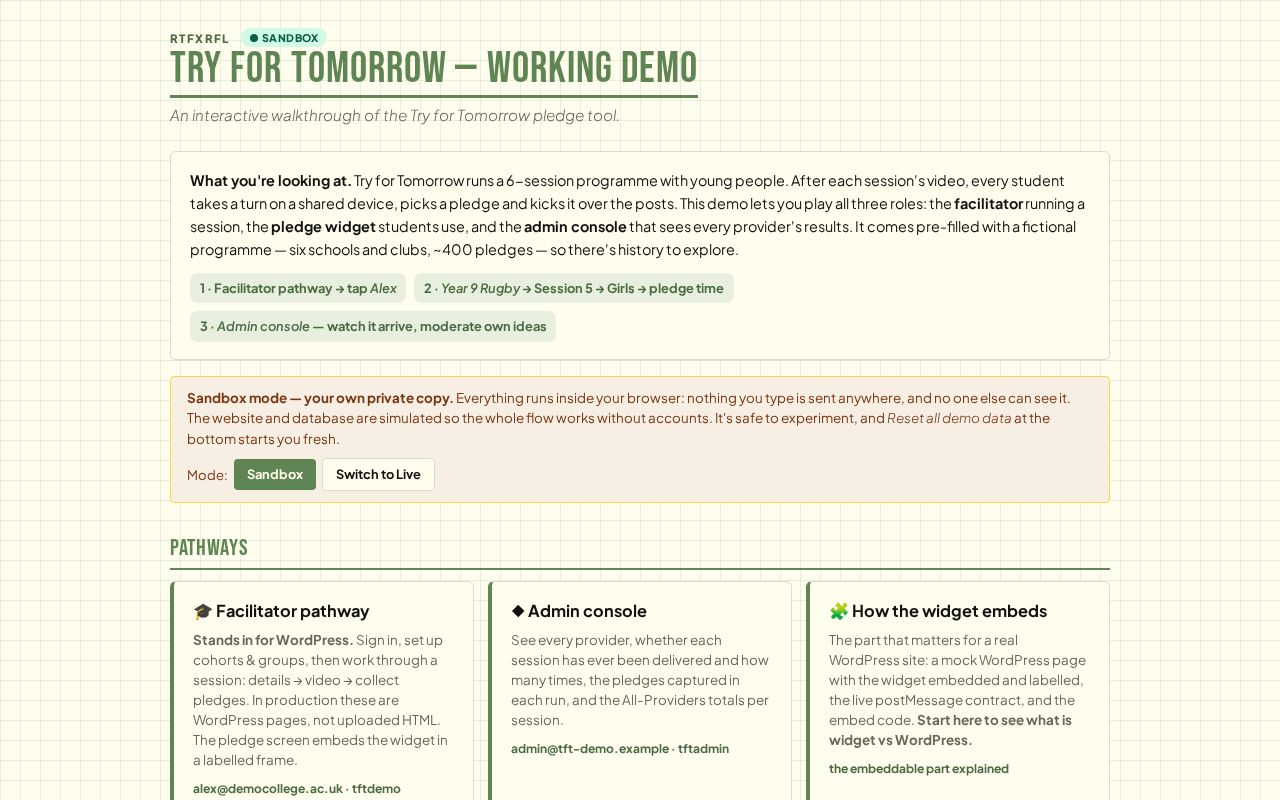1280x800 pixels.
Task: Open step 1 Facilitator pathway chip
Action: click(x=298, y=288)
